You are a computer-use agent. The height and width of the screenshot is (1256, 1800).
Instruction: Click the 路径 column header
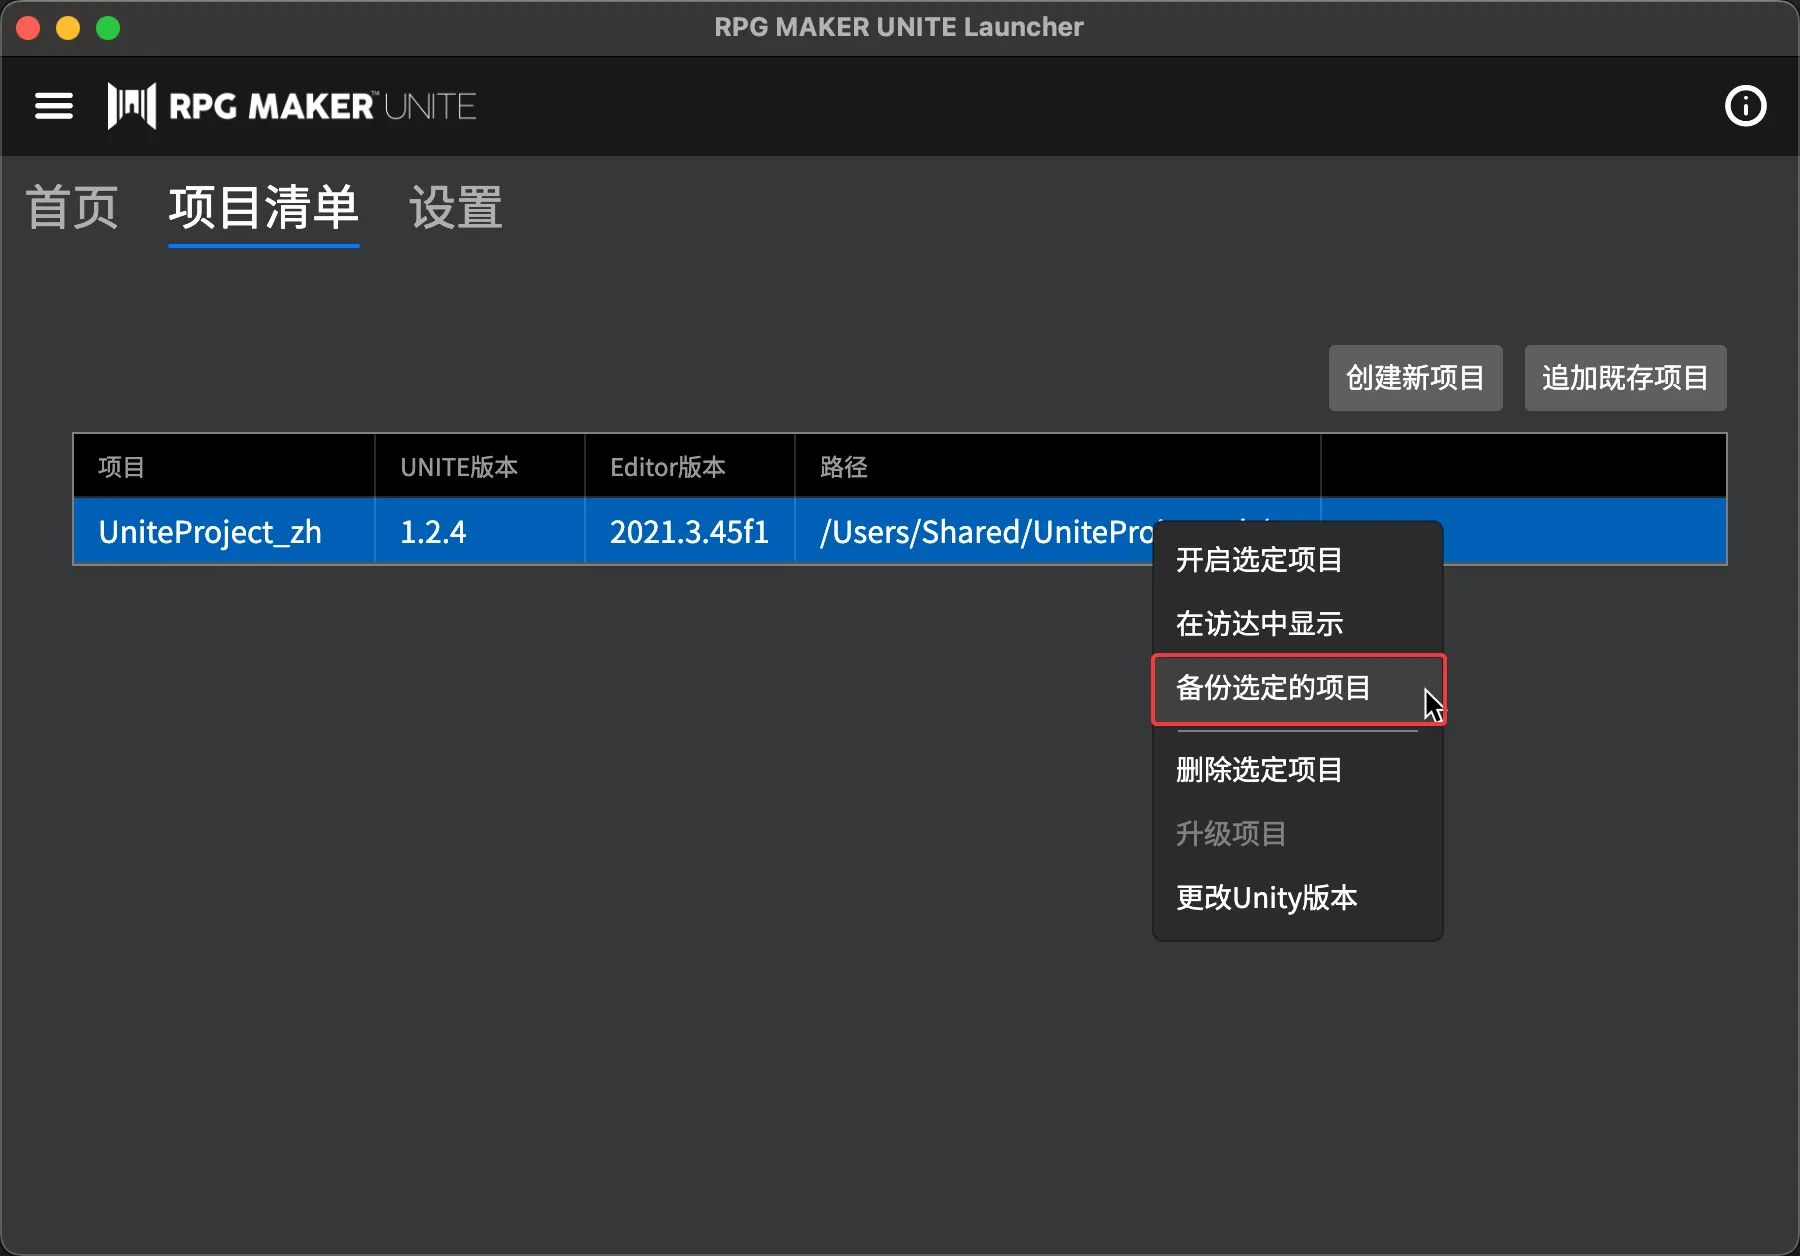click(x=1058, y=467)
